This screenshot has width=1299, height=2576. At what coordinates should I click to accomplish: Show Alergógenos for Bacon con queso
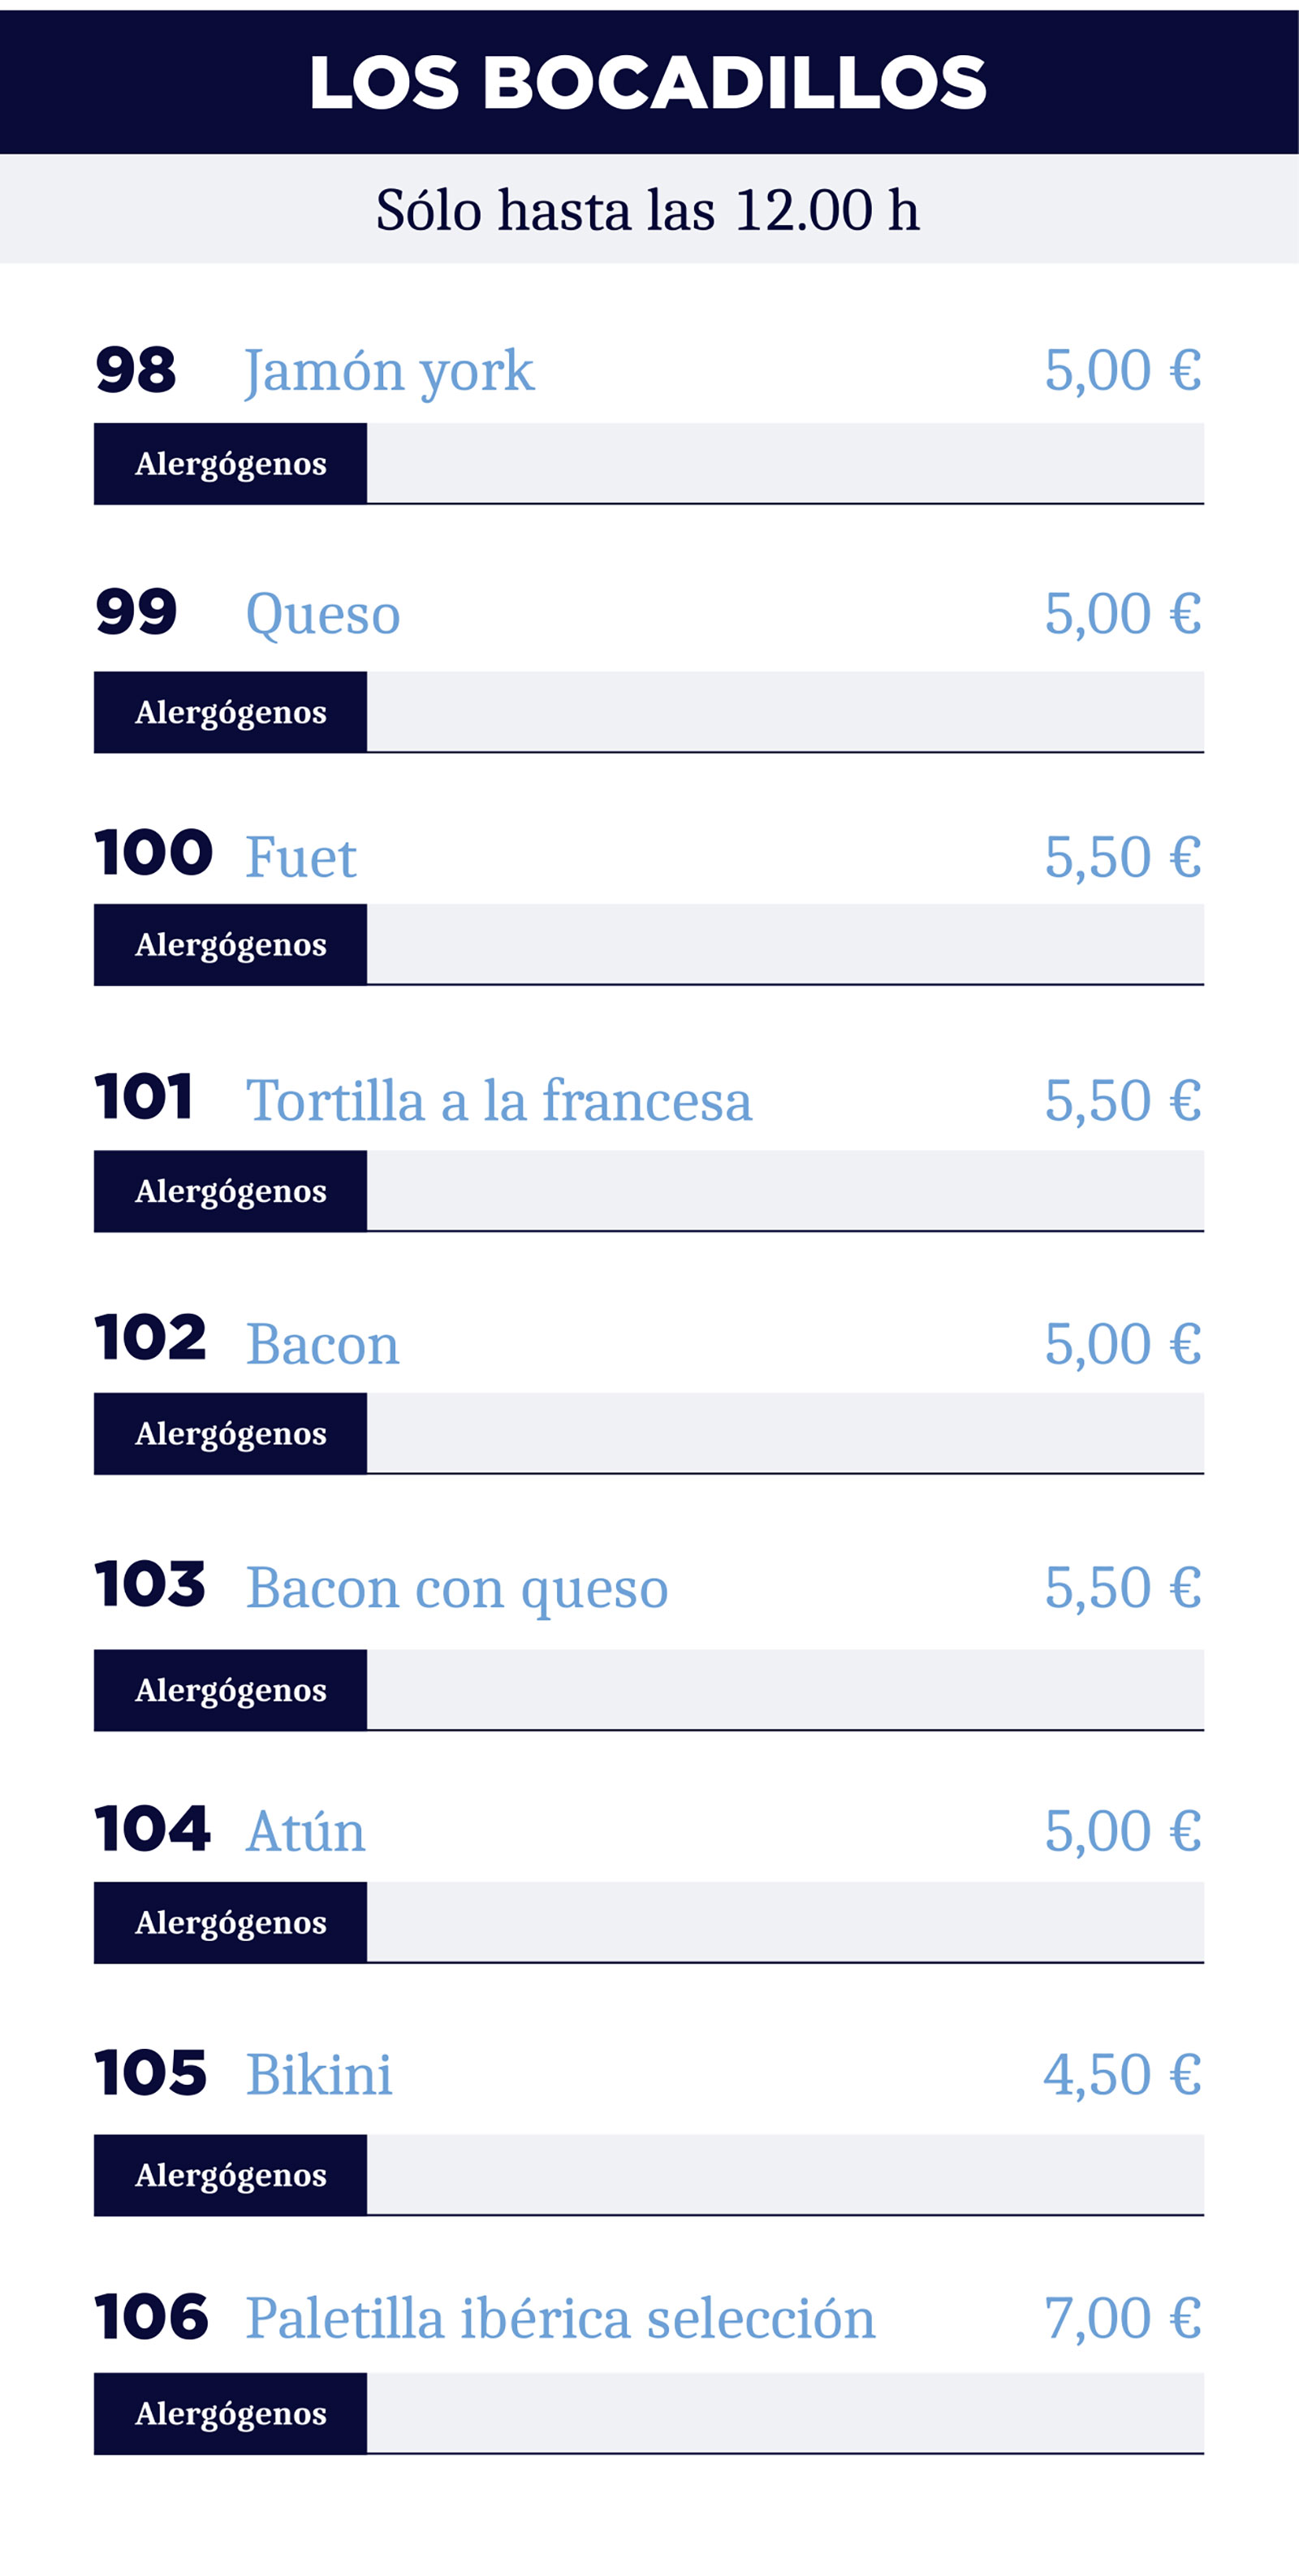tap(230, 1690)
